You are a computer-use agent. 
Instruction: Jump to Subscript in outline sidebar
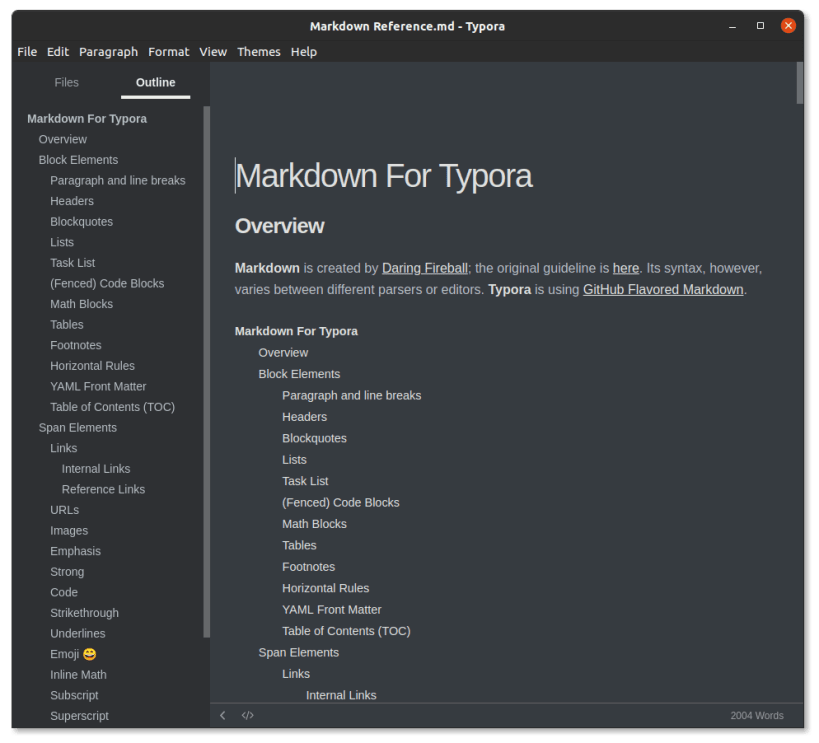[74, 695]
